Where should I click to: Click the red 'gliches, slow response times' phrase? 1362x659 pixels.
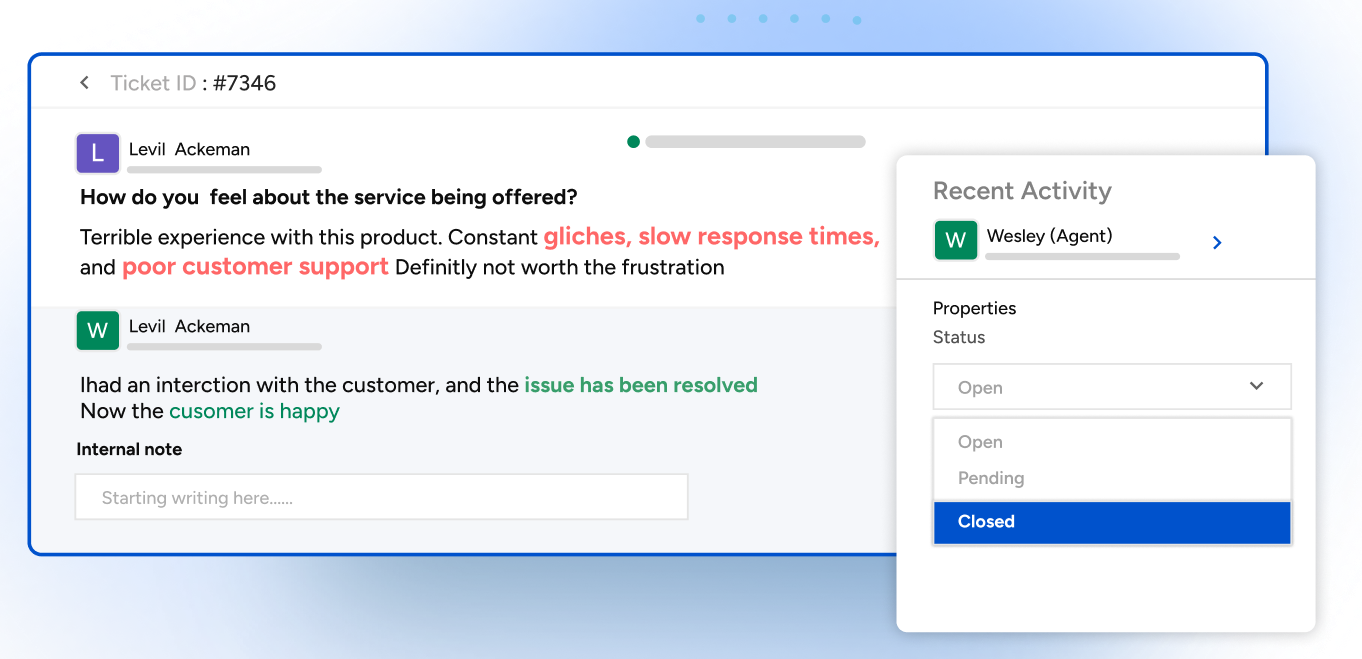point(711,237)
